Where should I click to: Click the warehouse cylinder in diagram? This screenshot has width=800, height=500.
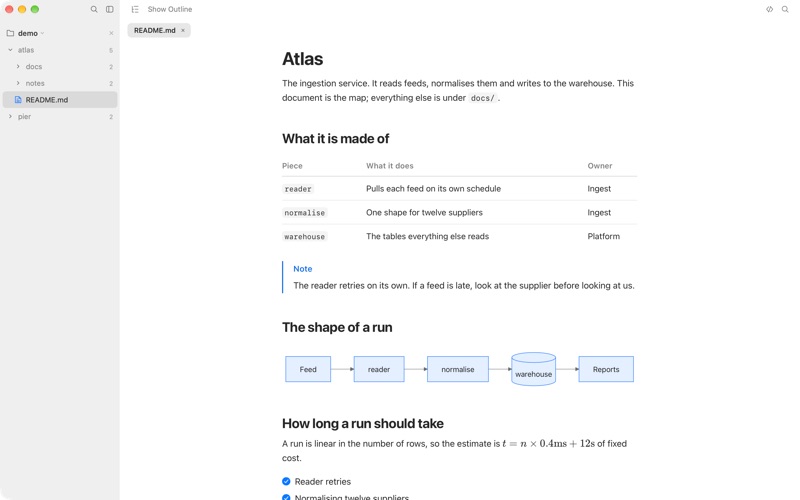click(x=534, y=369)
